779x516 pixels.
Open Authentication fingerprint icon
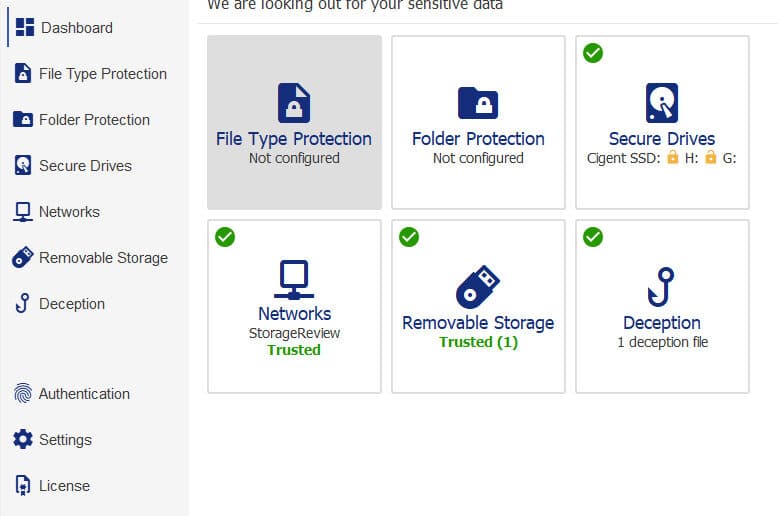(23, 393)
